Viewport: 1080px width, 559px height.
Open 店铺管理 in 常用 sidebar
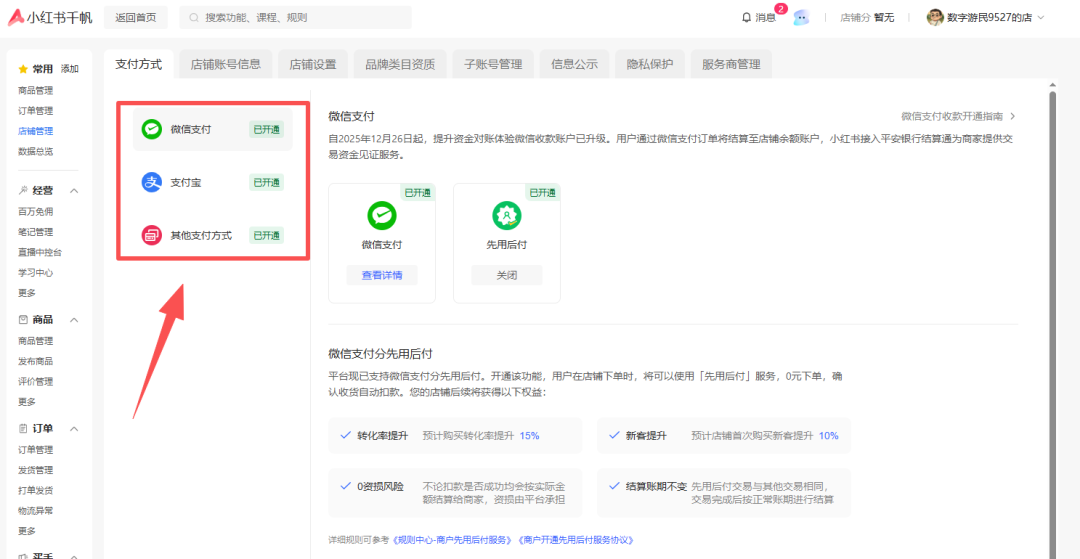point(36,131)
